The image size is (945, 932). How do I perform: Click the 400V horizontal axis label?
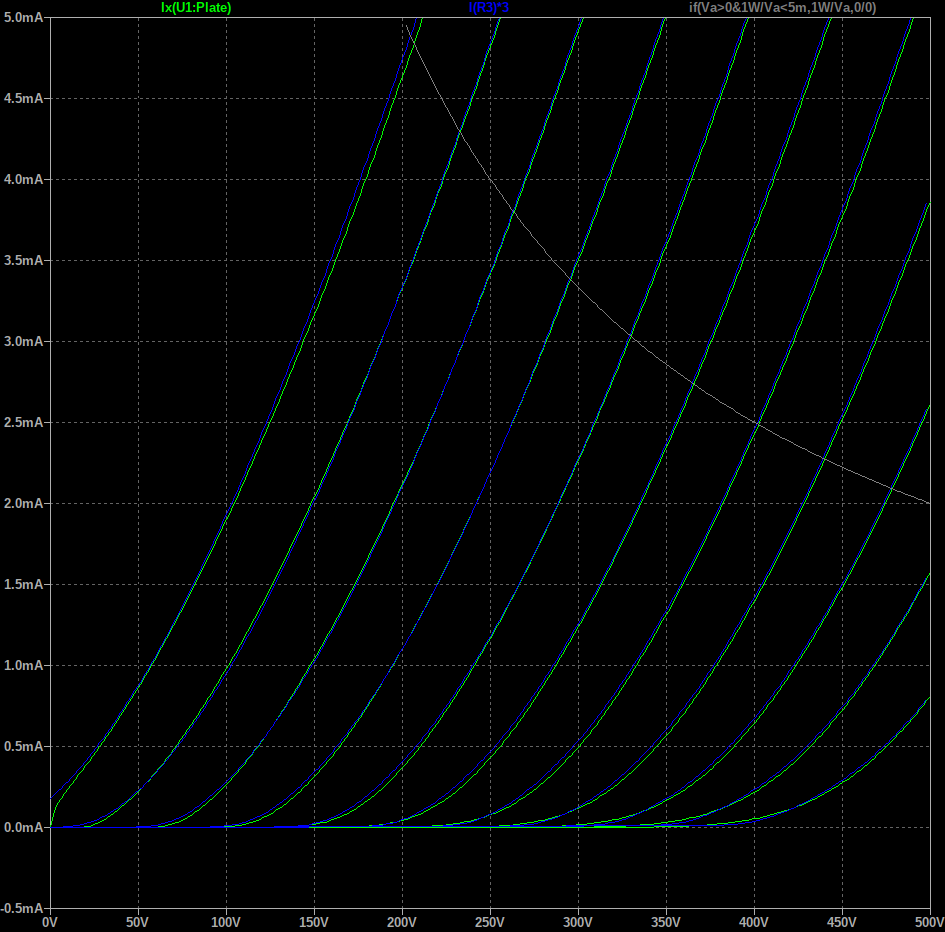753,922
